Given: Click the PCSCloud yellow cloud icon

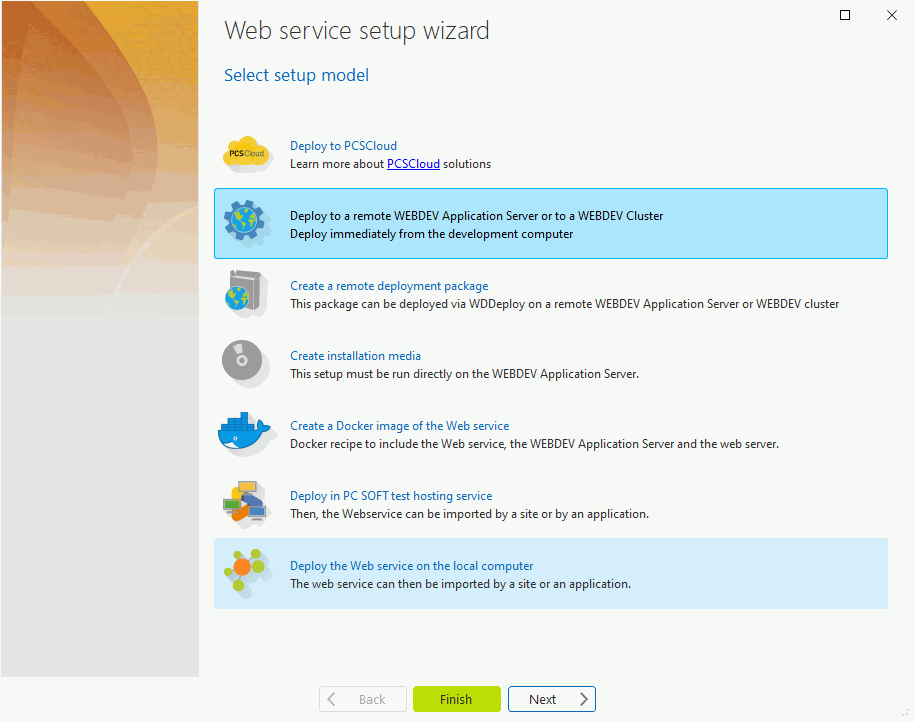Looking at the screenshot, I should [x=245, y=154].
